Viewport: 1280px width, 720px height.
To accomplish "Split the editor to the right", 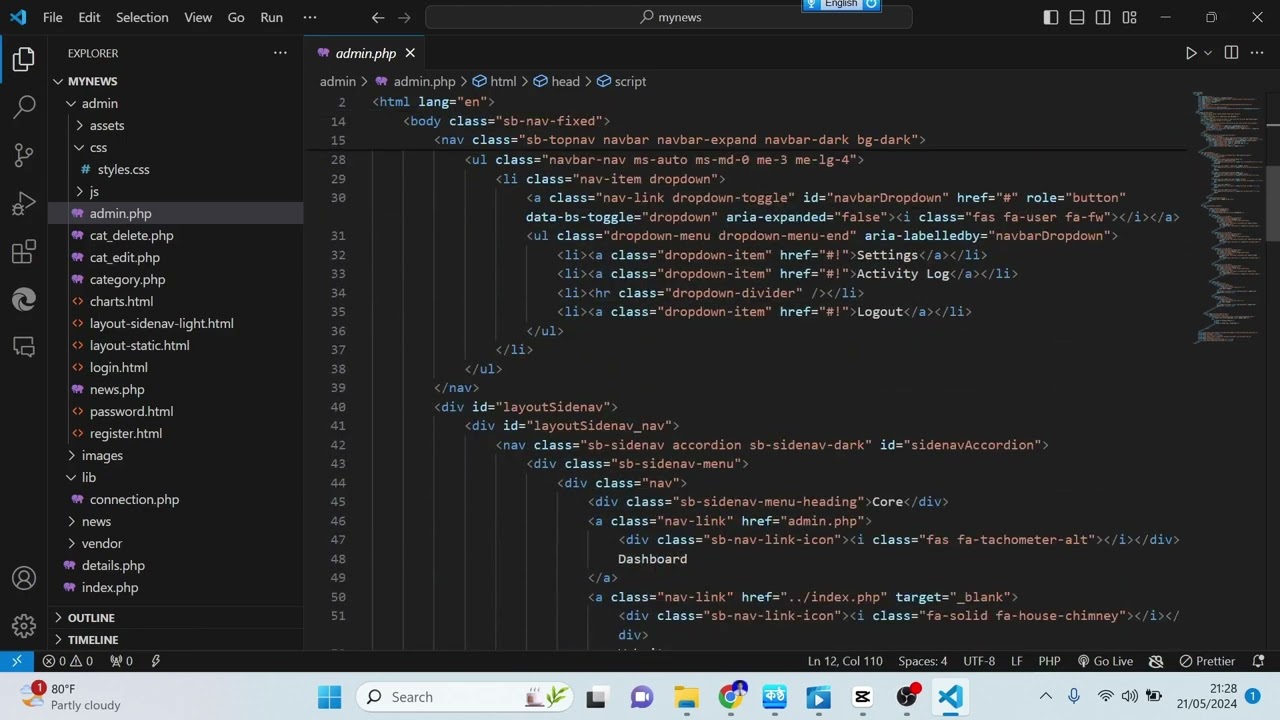I will pyautogui.click(x=1231, y=53).
